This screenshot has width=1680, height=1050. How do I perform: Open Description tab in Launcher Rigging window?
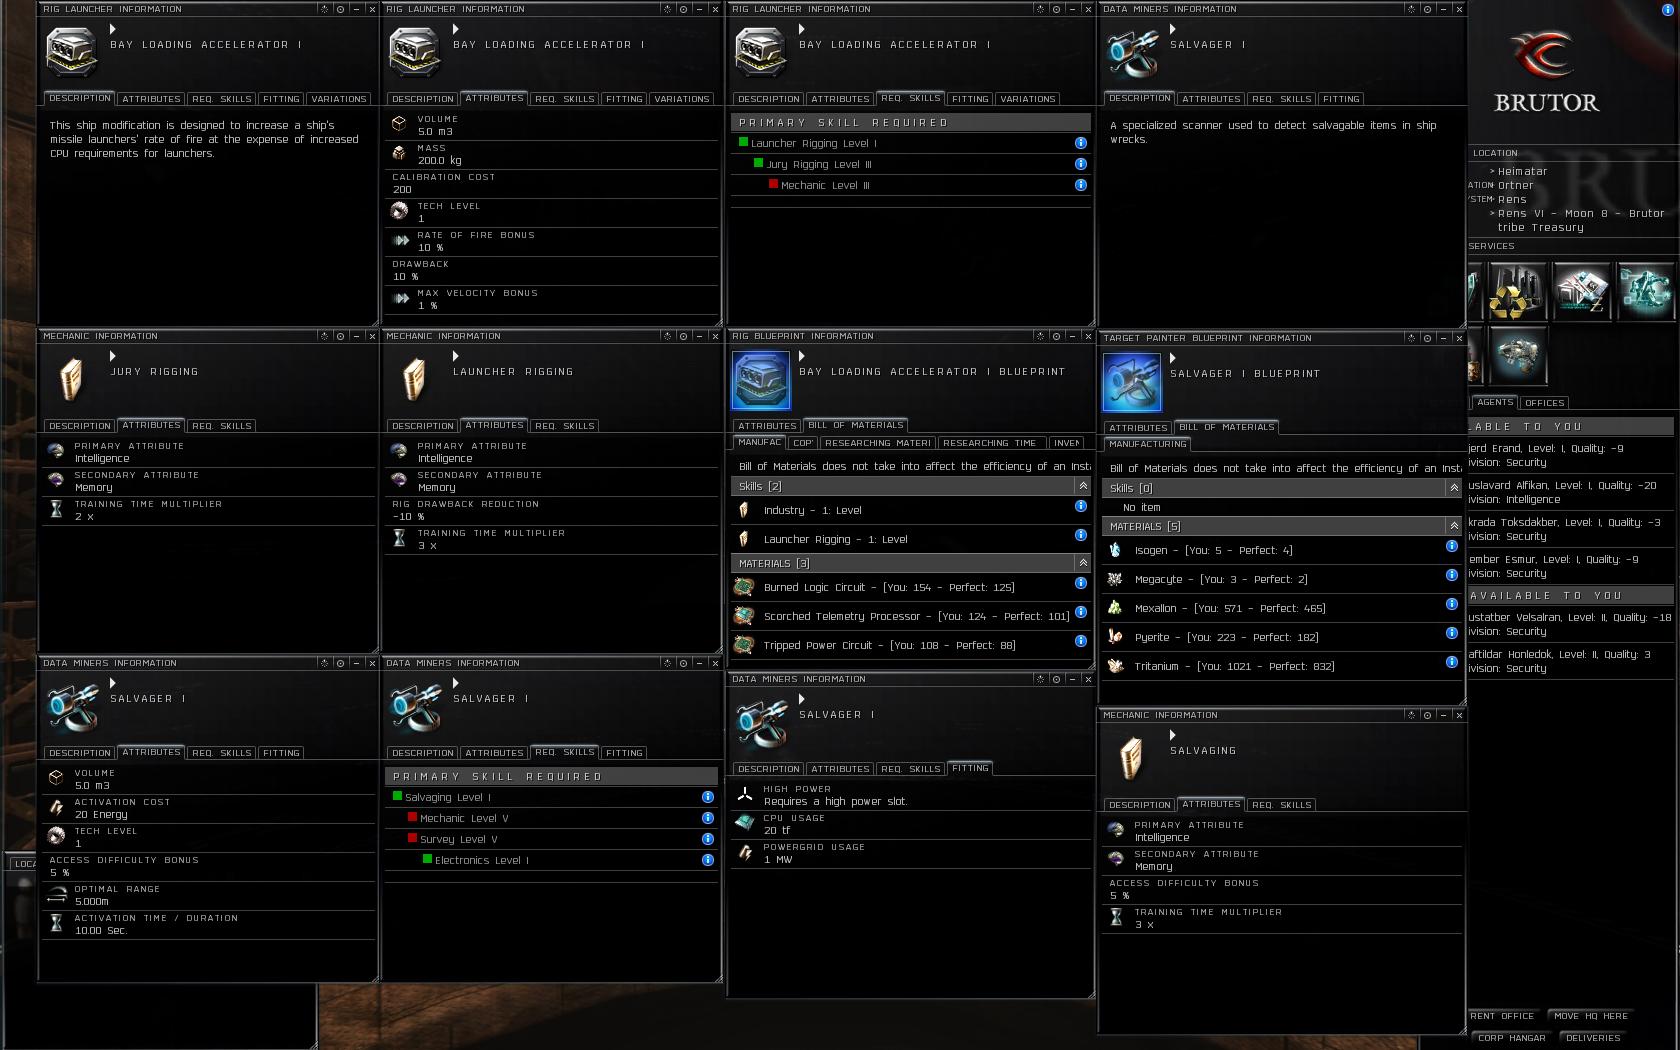[x=422, y=426]
